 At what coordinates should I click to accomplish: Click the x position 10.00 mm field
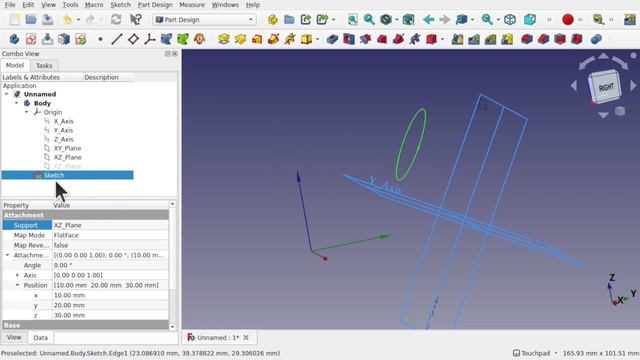click(110, 295)
